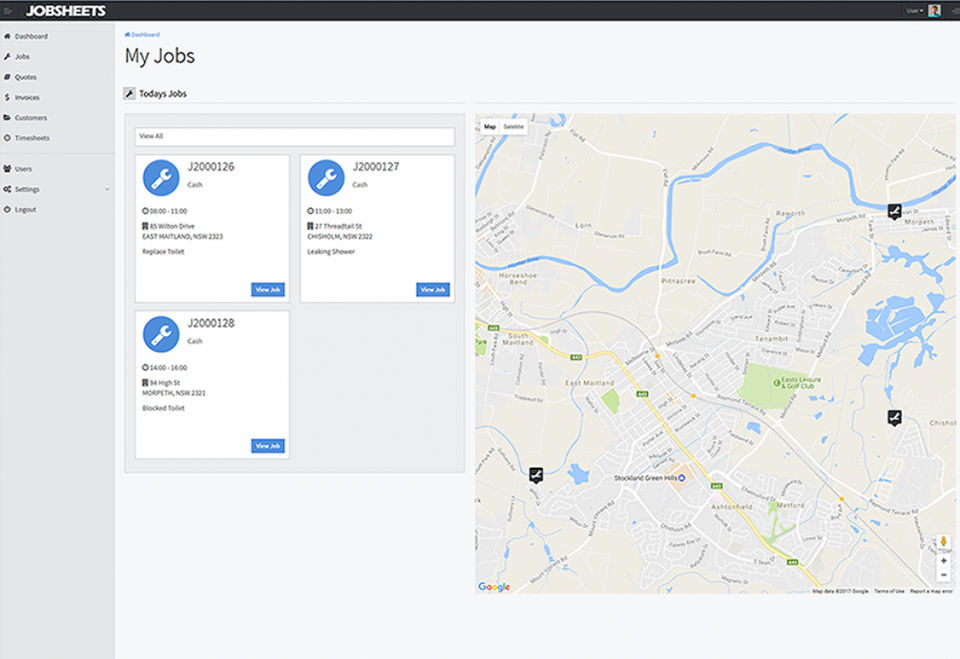Click the Invoices dollar icon
960x659 pixels.
point(7,97)
